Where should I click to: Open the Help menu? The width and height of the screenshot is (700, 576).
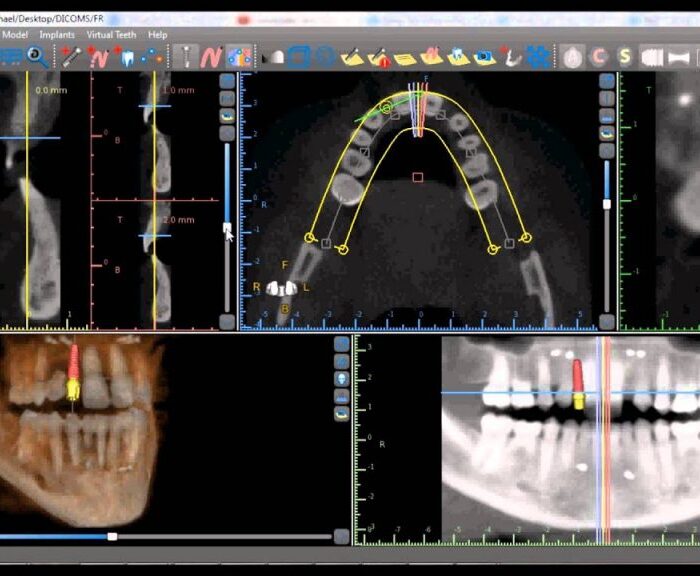[158, 34]
